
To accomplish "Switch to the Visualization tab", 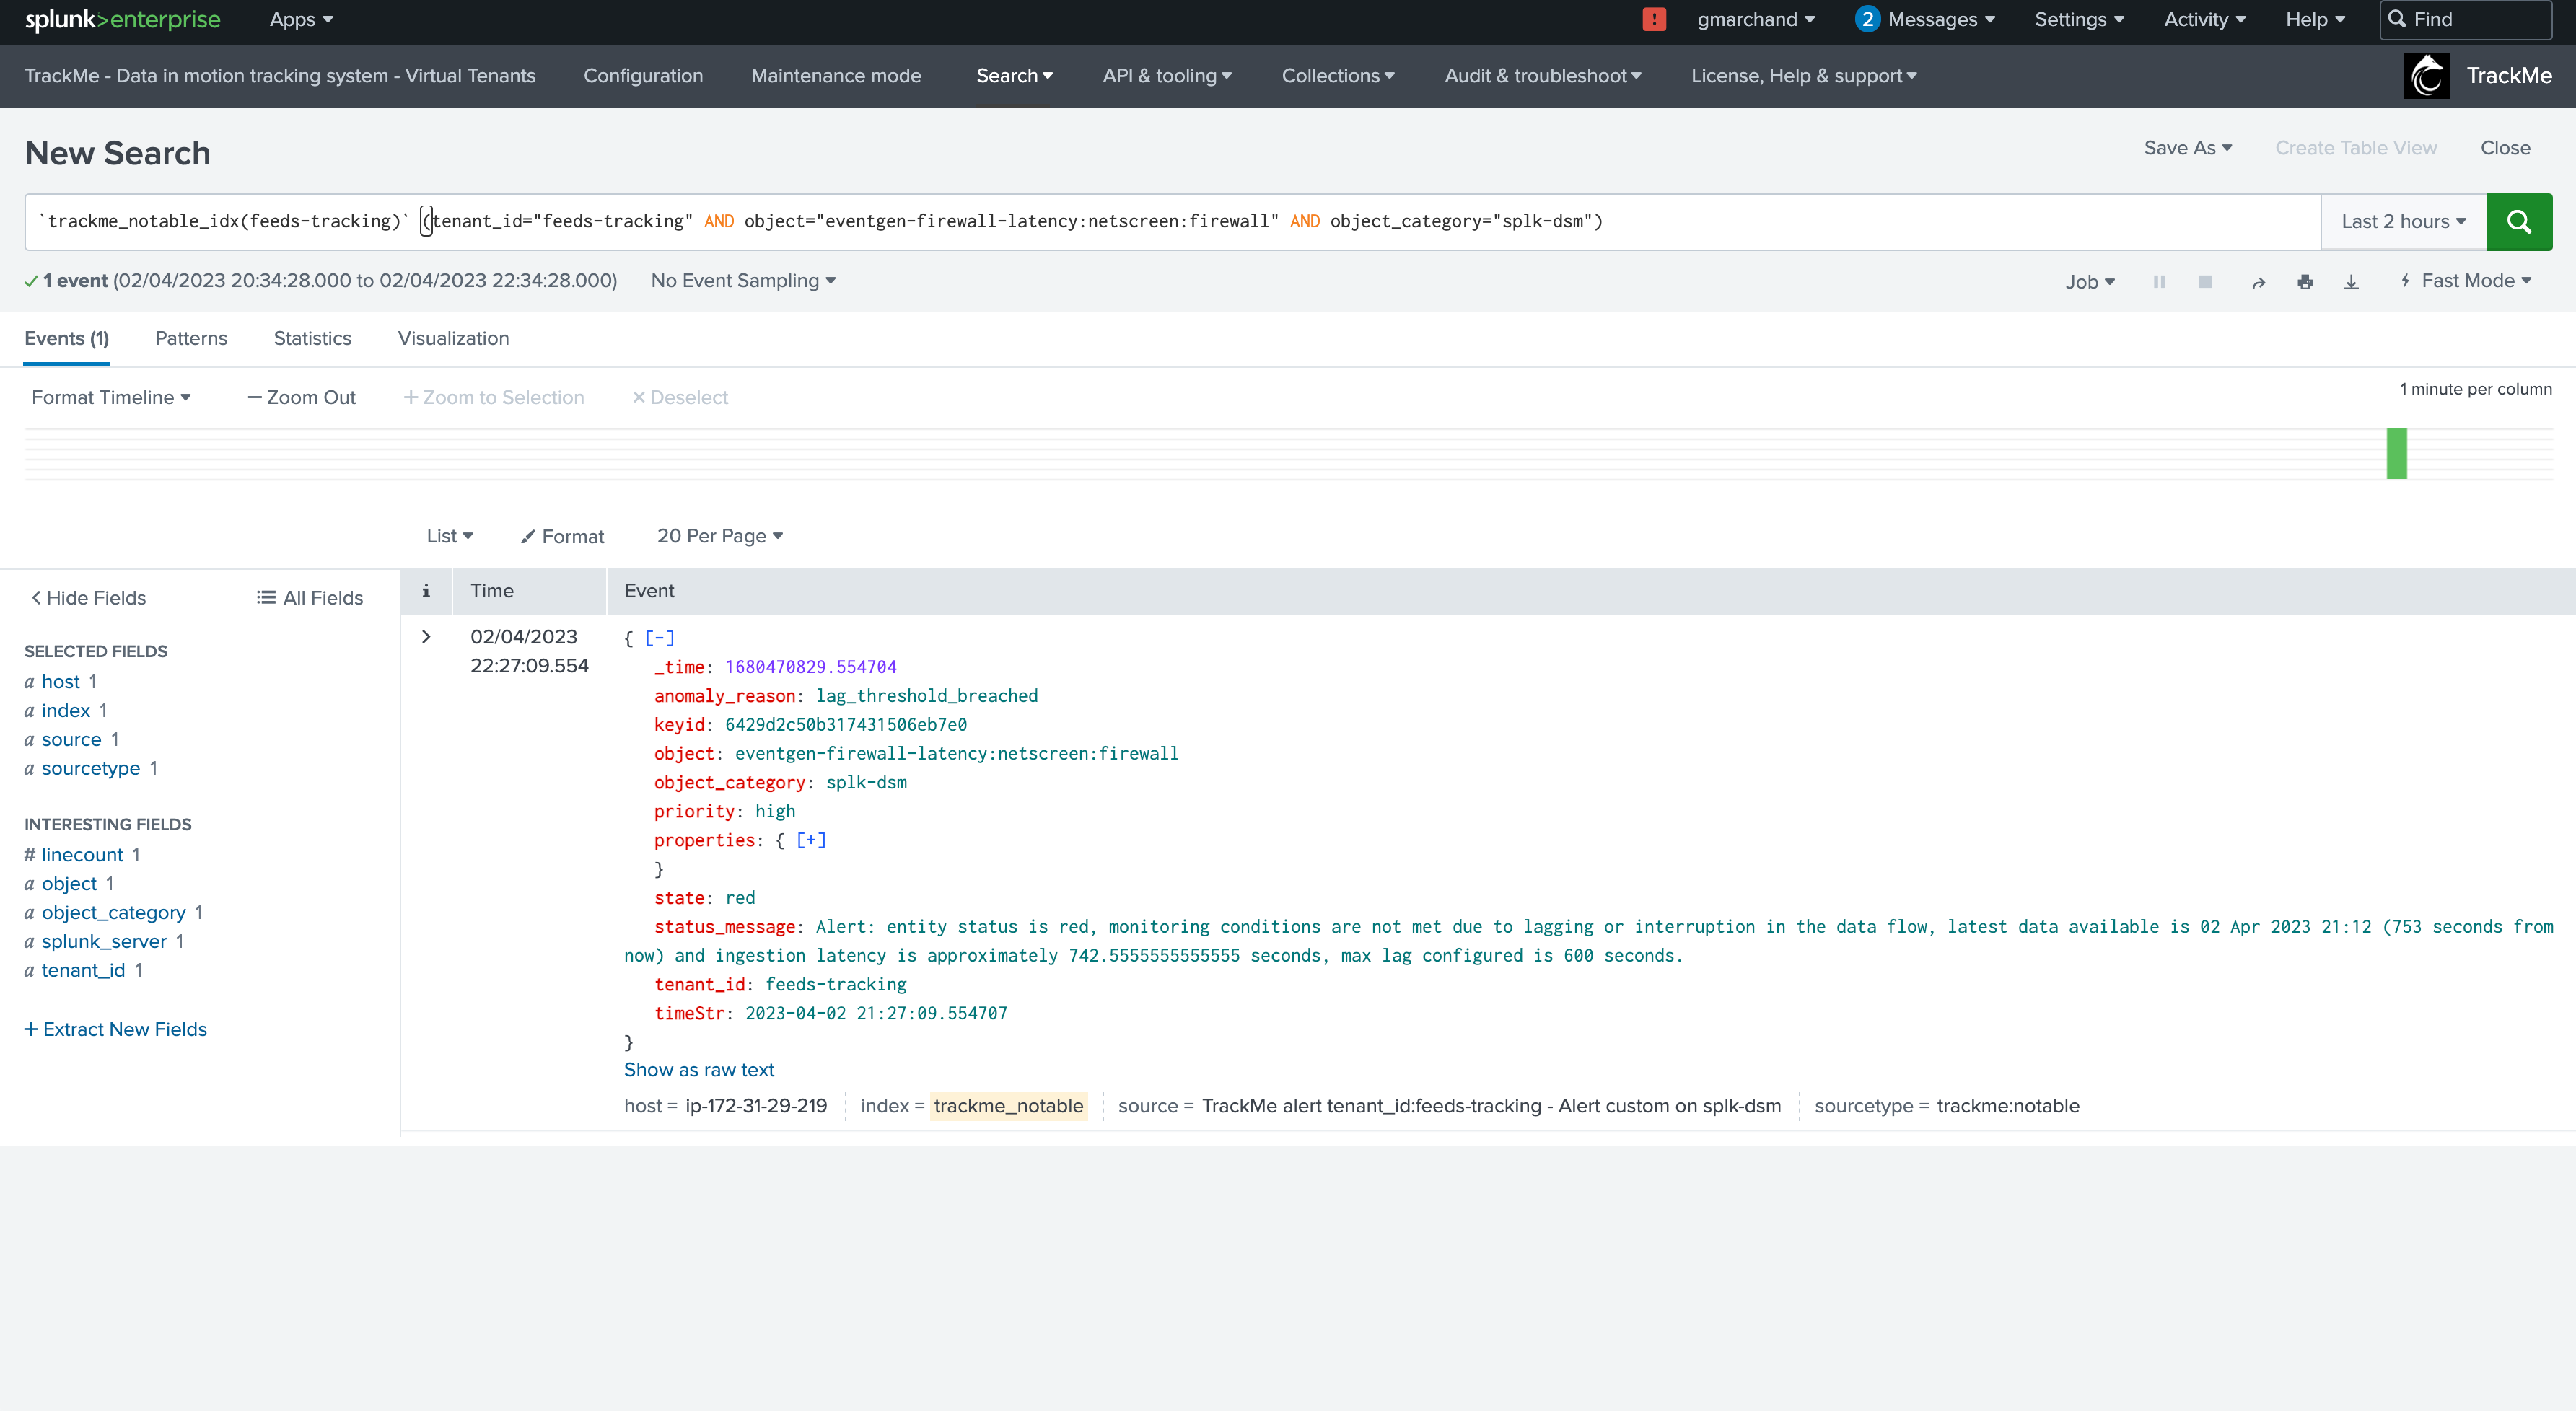I will tap(453, 338).
